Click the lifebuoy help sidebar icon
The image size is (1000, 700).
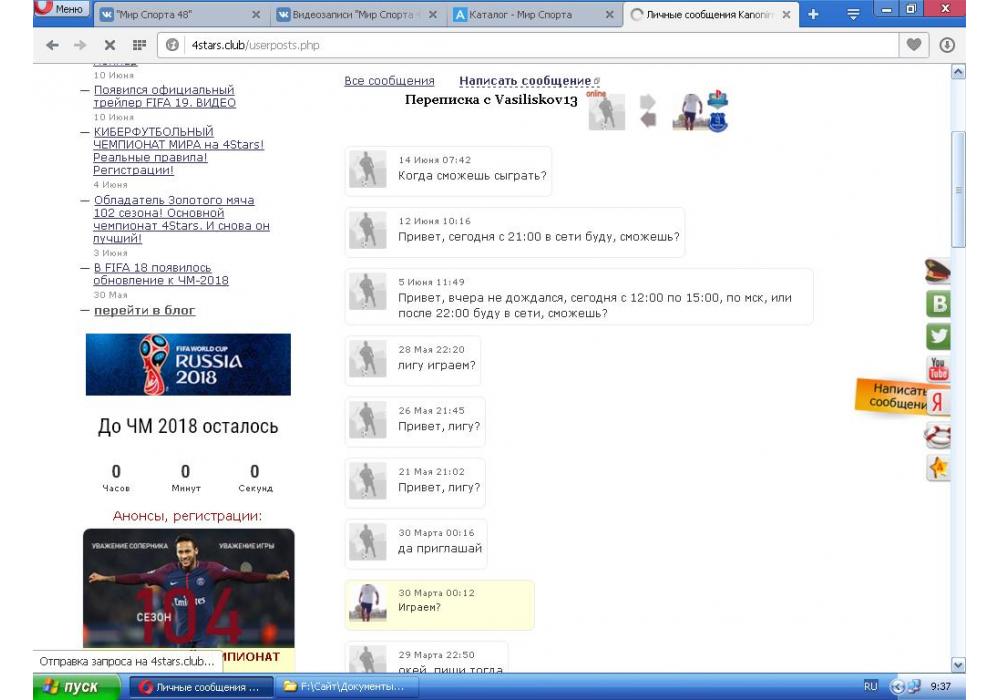pos(938,435)
